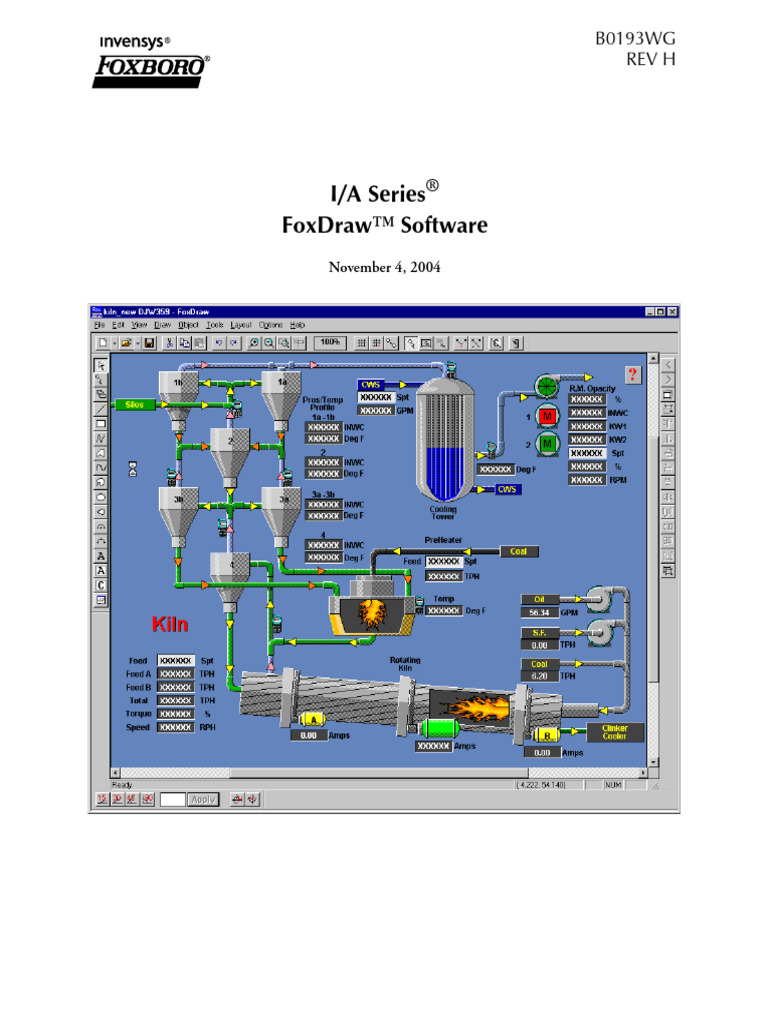Open the Tools menu

pos(215,325)
